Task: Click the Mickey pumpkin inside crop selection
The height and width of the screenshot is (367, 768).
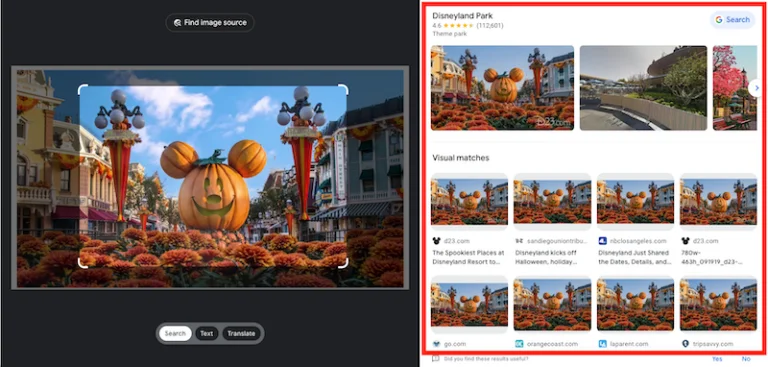Action: 214,185
